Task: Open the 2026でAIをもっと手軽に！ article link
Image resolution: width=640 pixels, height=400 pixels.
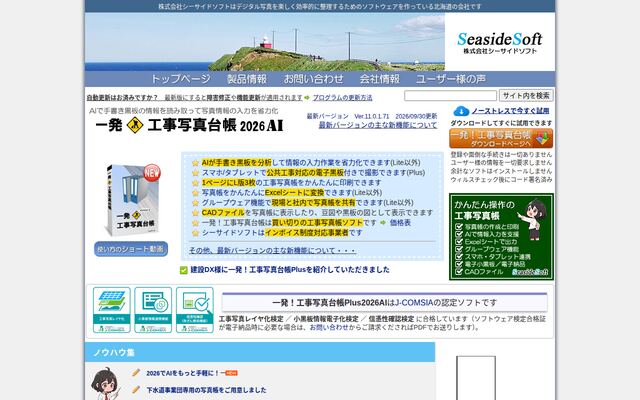Action: coord(183,373)
